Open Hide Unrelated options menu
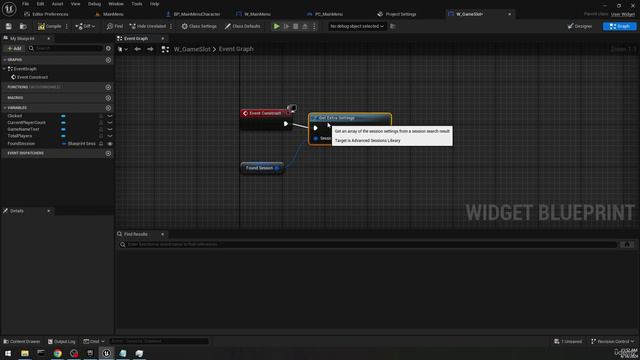Image resolution: width=640 pixels, height=360 pixels. [171, 26]
